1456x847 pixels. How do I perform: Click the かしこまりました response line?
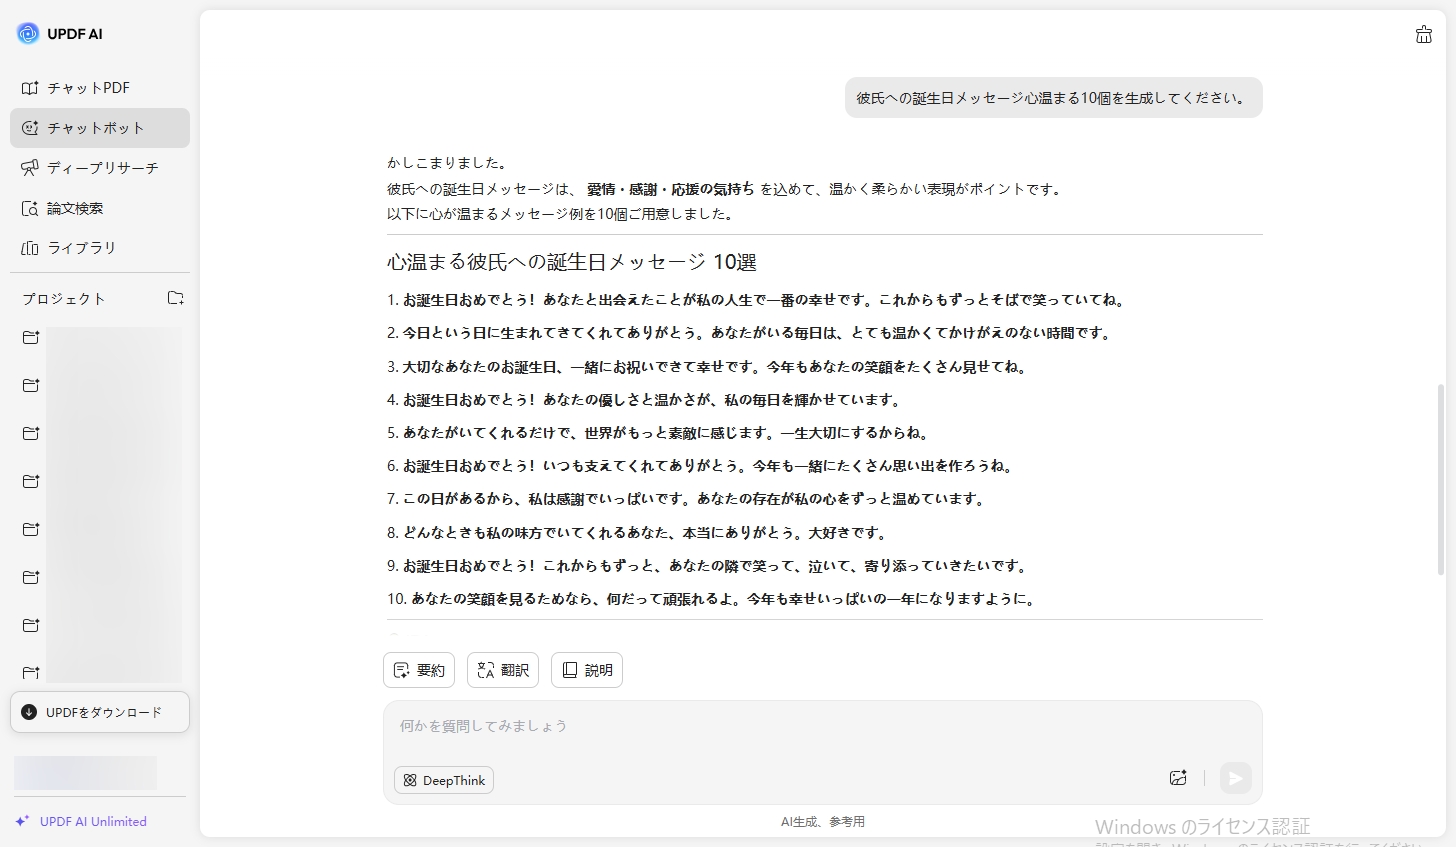447,163
